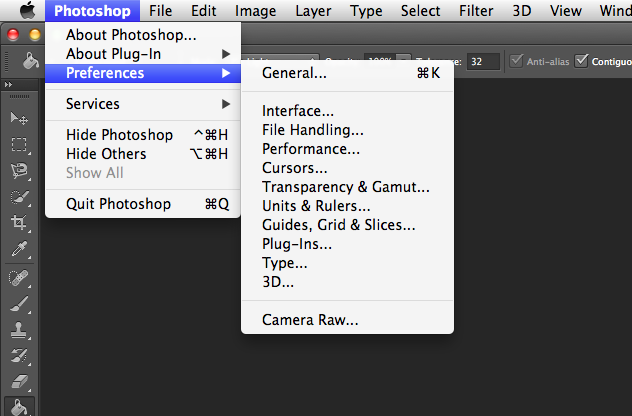
Task: Open Guides, Grid & Slices preferences
Action: [347, 225]
